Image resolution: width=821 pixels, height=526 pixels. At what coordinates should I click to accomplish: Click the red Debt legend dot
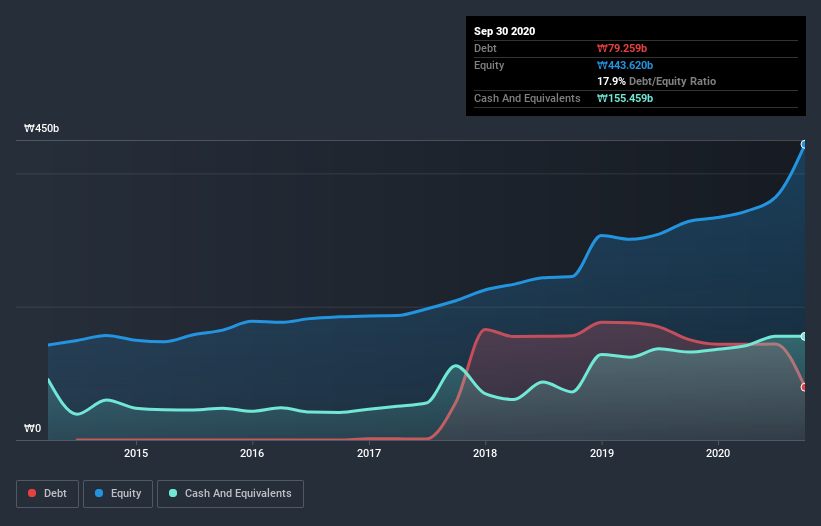(x=32, y=493)
